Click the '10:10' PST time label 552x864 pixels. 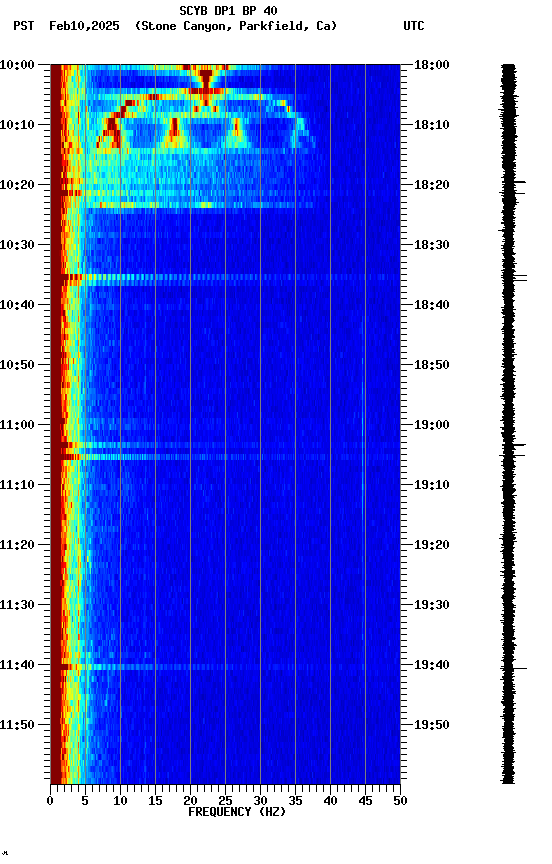[17, 125]
